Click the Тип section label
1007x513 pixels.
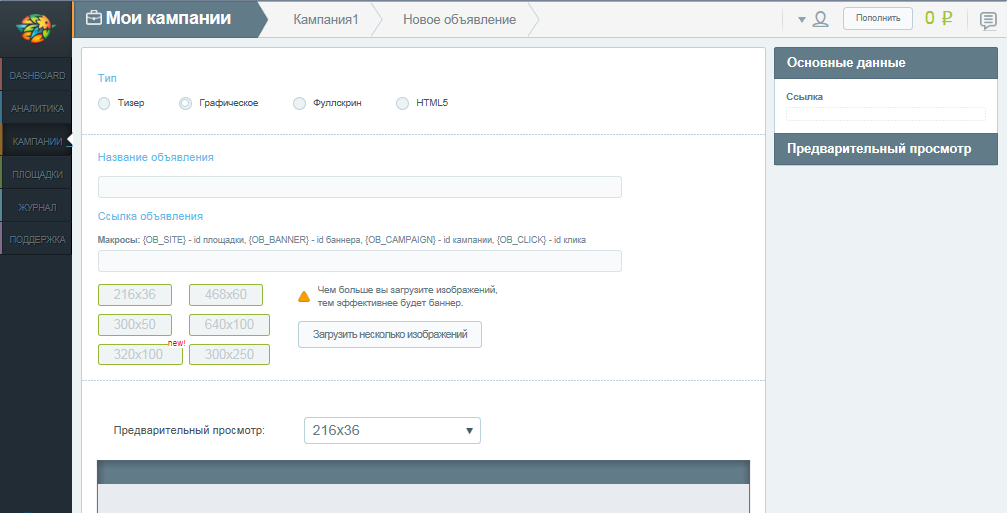tap(107, 78)
